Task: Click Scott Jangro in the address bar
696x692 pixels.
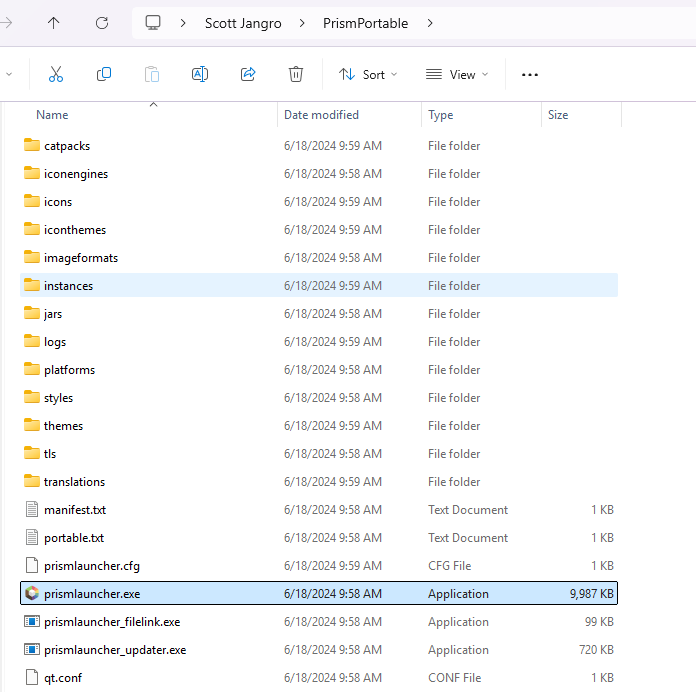Action: tap(243, 23)
